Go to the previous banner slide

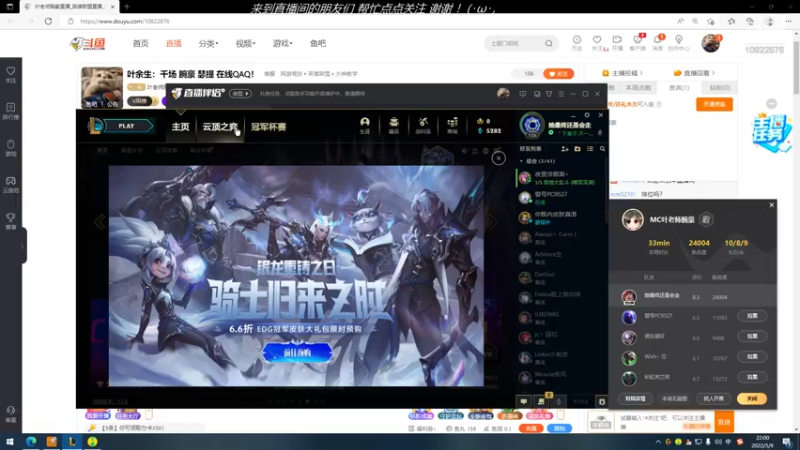pos(99,222)
